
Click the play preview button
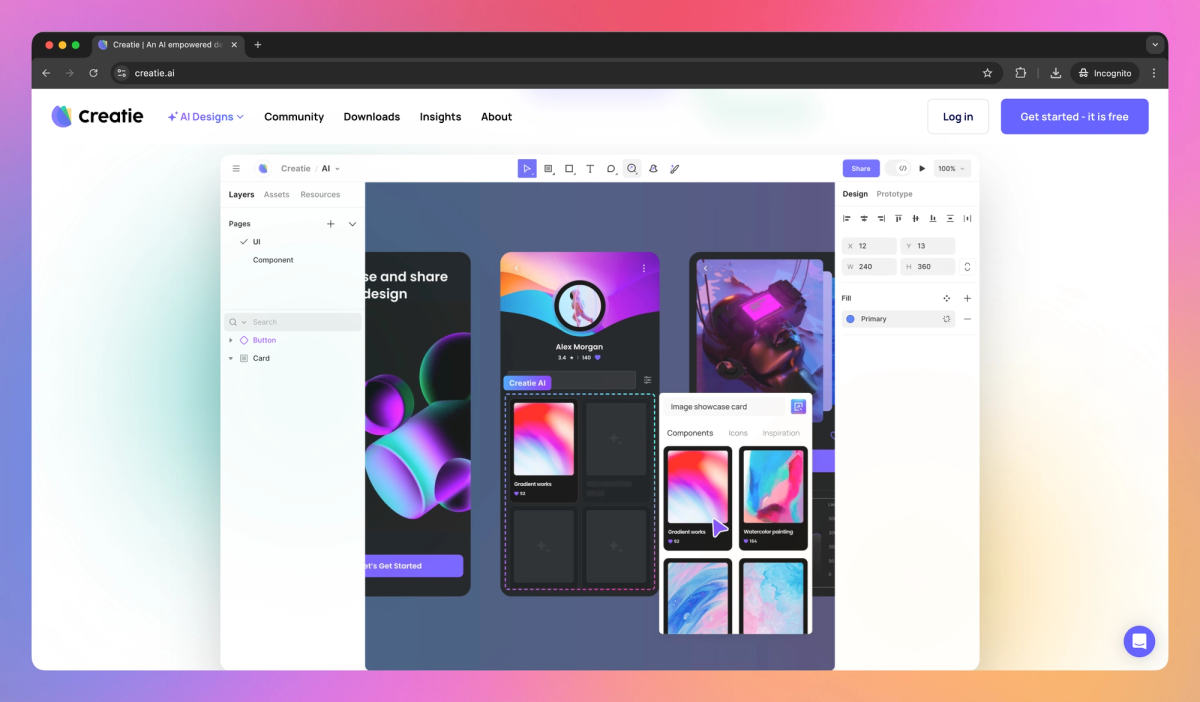[922, 169]
